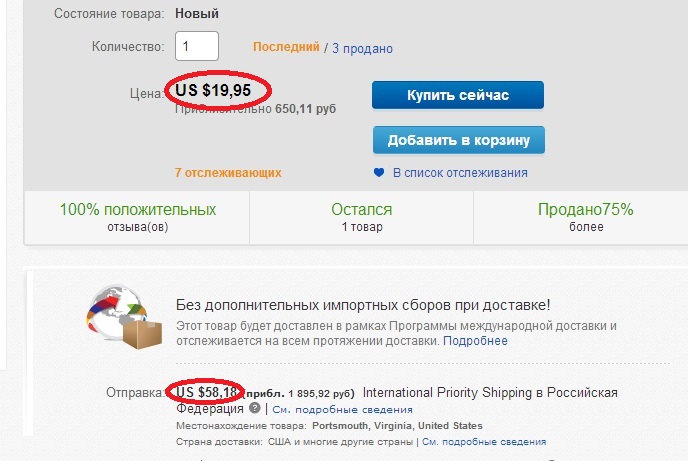Click the heart watchlist icon
Screen dimensions: 688x461
pyautogui.click(x=379, y=173)
